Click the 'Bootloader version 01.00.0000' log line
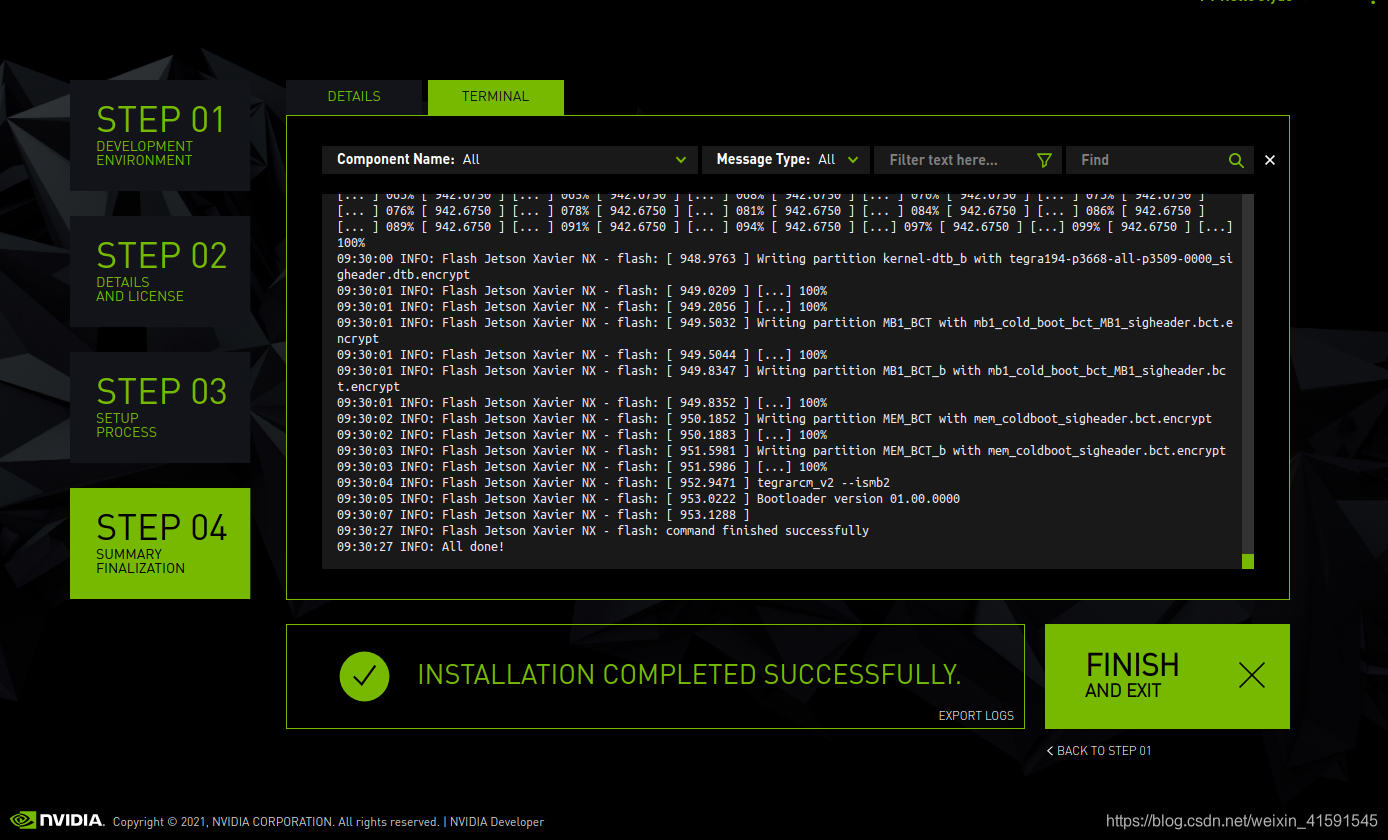Screen dimensions: 1388x840 (x=648, y=499)
